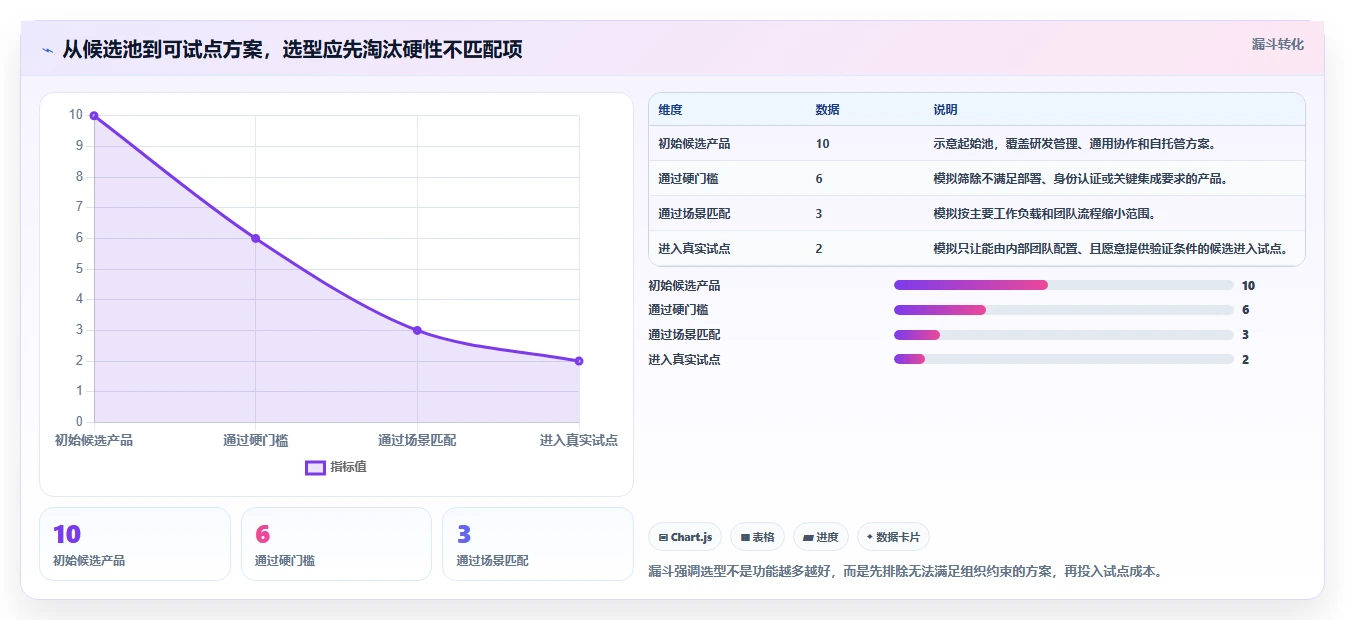Click the 通过硬门槛 label in the progress list
The width and height of the screenshot is (1345, 620).
tap(678, 310)
